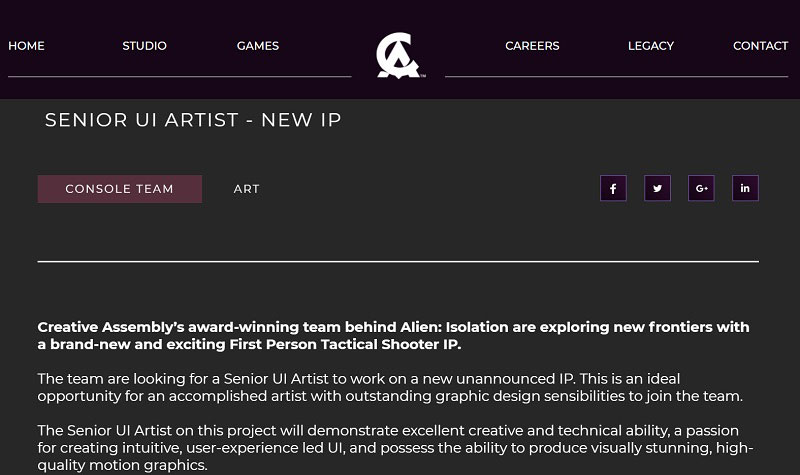Viewport: 800px width, 475px height.
Task: Open the CAREERS section
Action: point(532,46)
